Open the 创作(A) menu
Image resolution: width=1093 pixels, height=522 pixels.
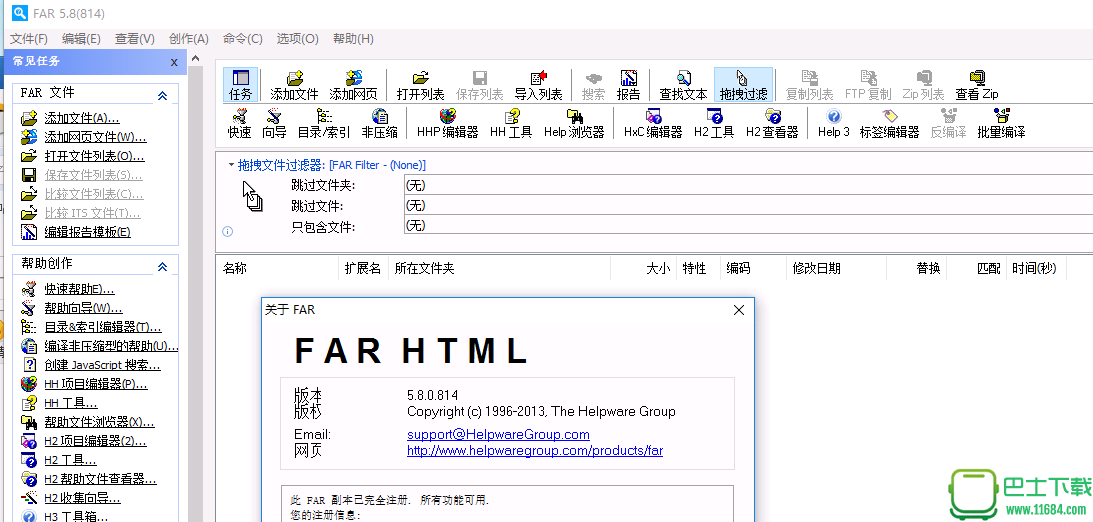pos(189,39)
